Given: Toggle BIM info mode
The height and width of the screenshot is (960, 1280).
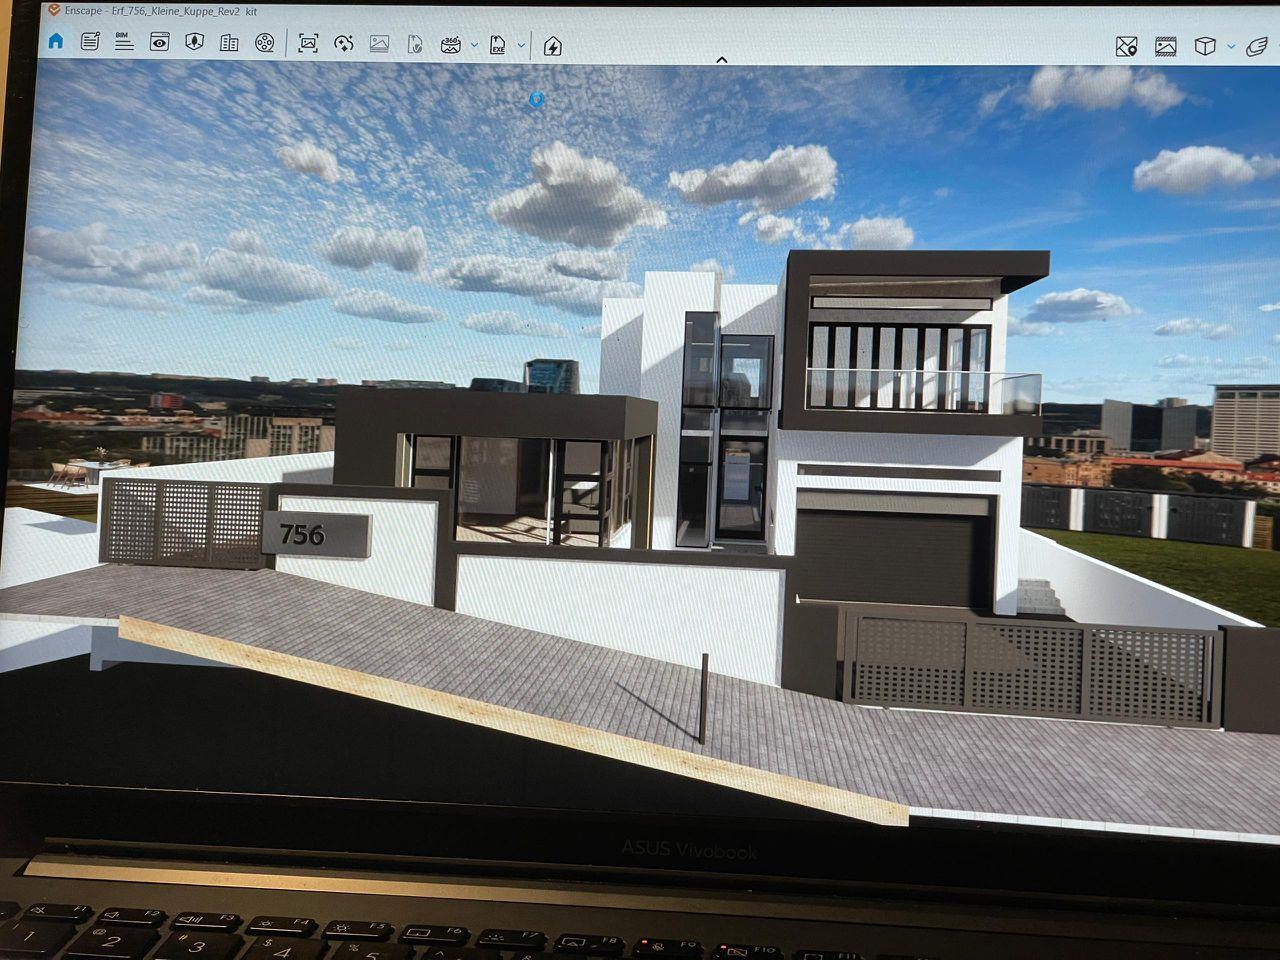Looking at the screenshot, I should [x=124, y=41].
